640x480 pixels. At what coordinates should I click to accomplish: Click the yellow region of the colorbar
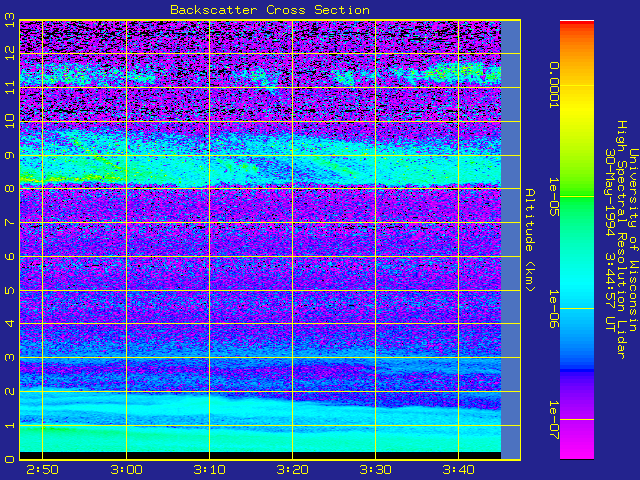point(577,106)
